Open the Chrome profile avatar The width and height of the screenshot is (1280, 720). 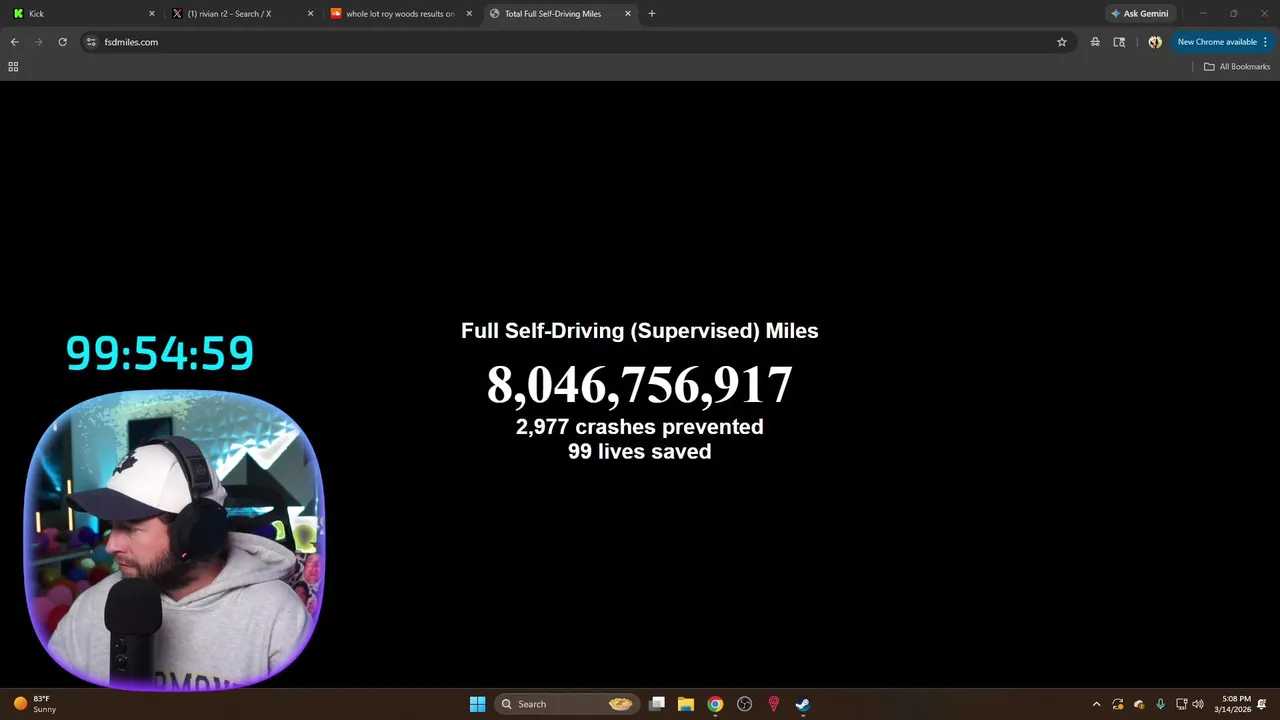click(x=1155, y=42)
